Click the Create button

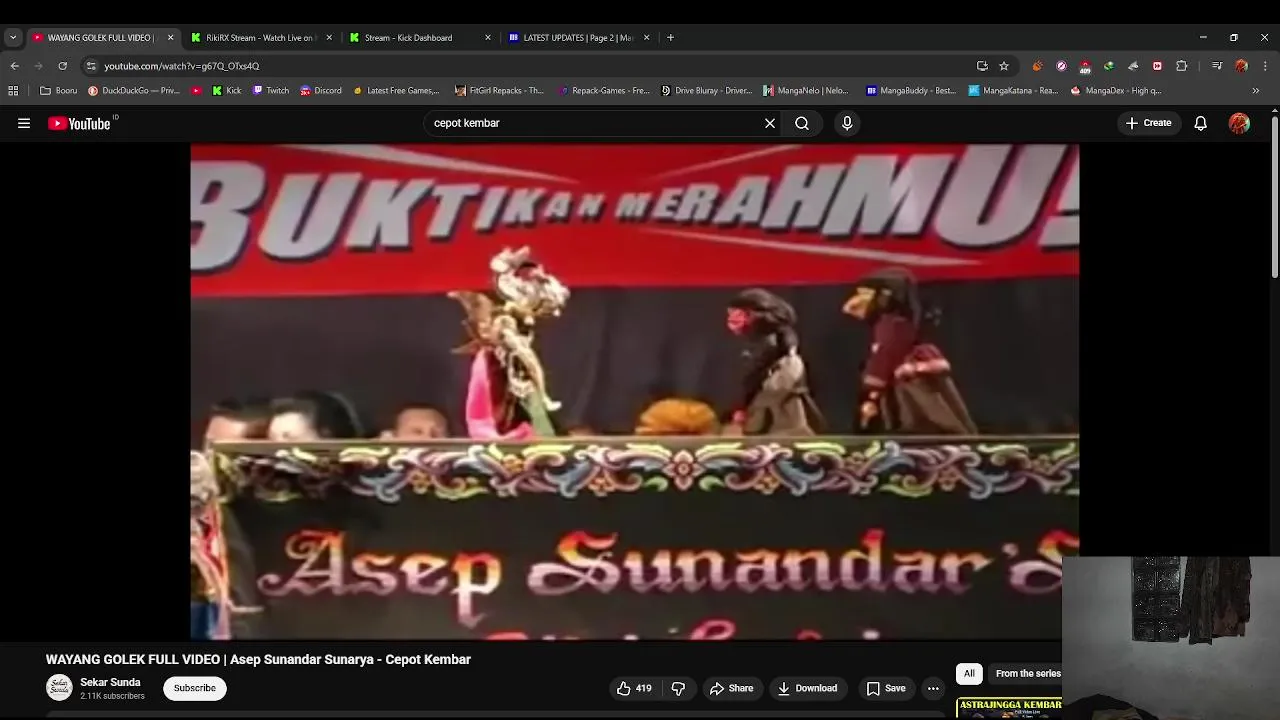click(1148, 123)
